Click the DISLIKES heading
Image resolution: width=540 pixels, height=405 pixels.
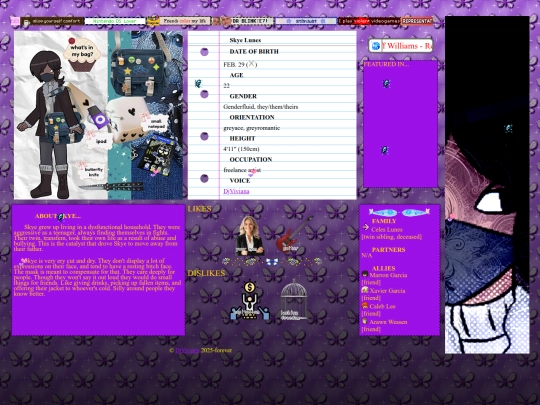[x=206, y=273]
